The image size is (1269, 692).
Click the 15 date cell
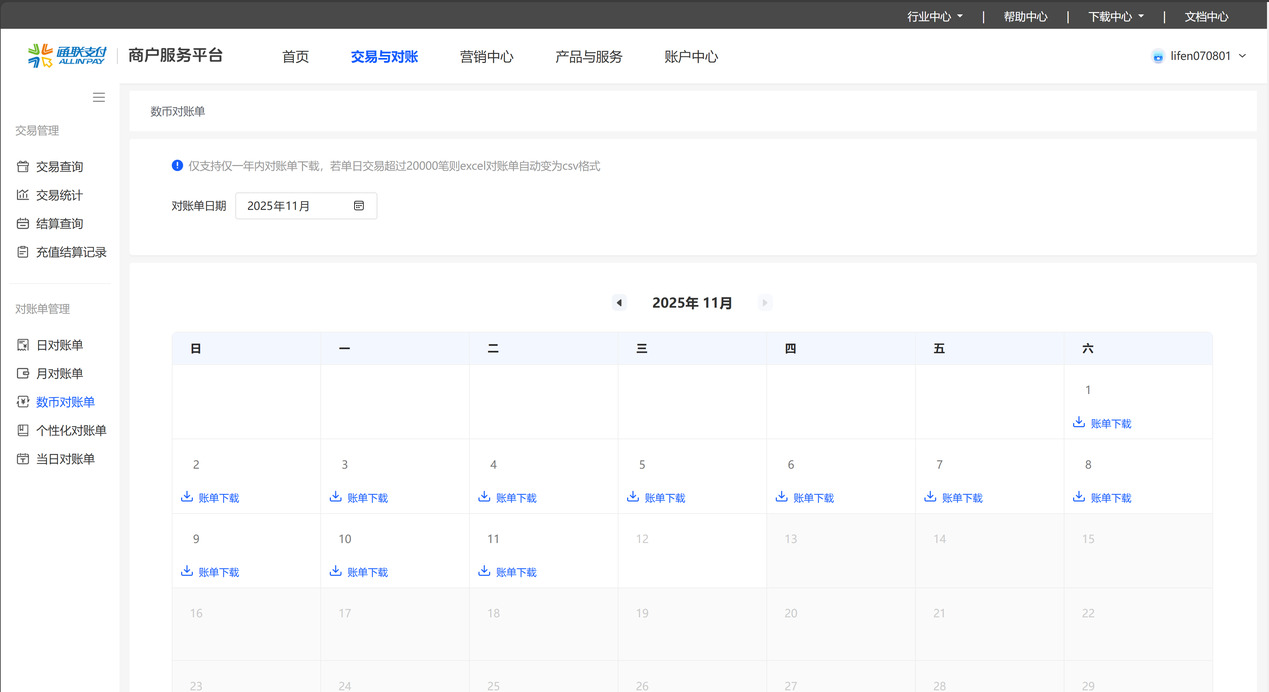click(1138, 551)
